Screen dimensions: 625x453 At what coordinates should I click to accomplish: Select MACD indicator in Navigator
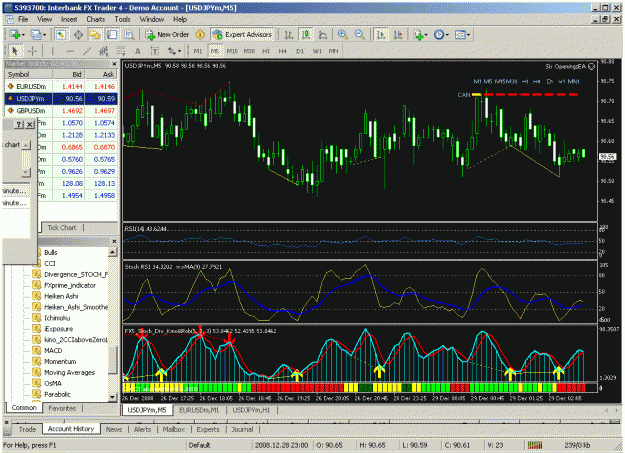[x=53, y=351]
